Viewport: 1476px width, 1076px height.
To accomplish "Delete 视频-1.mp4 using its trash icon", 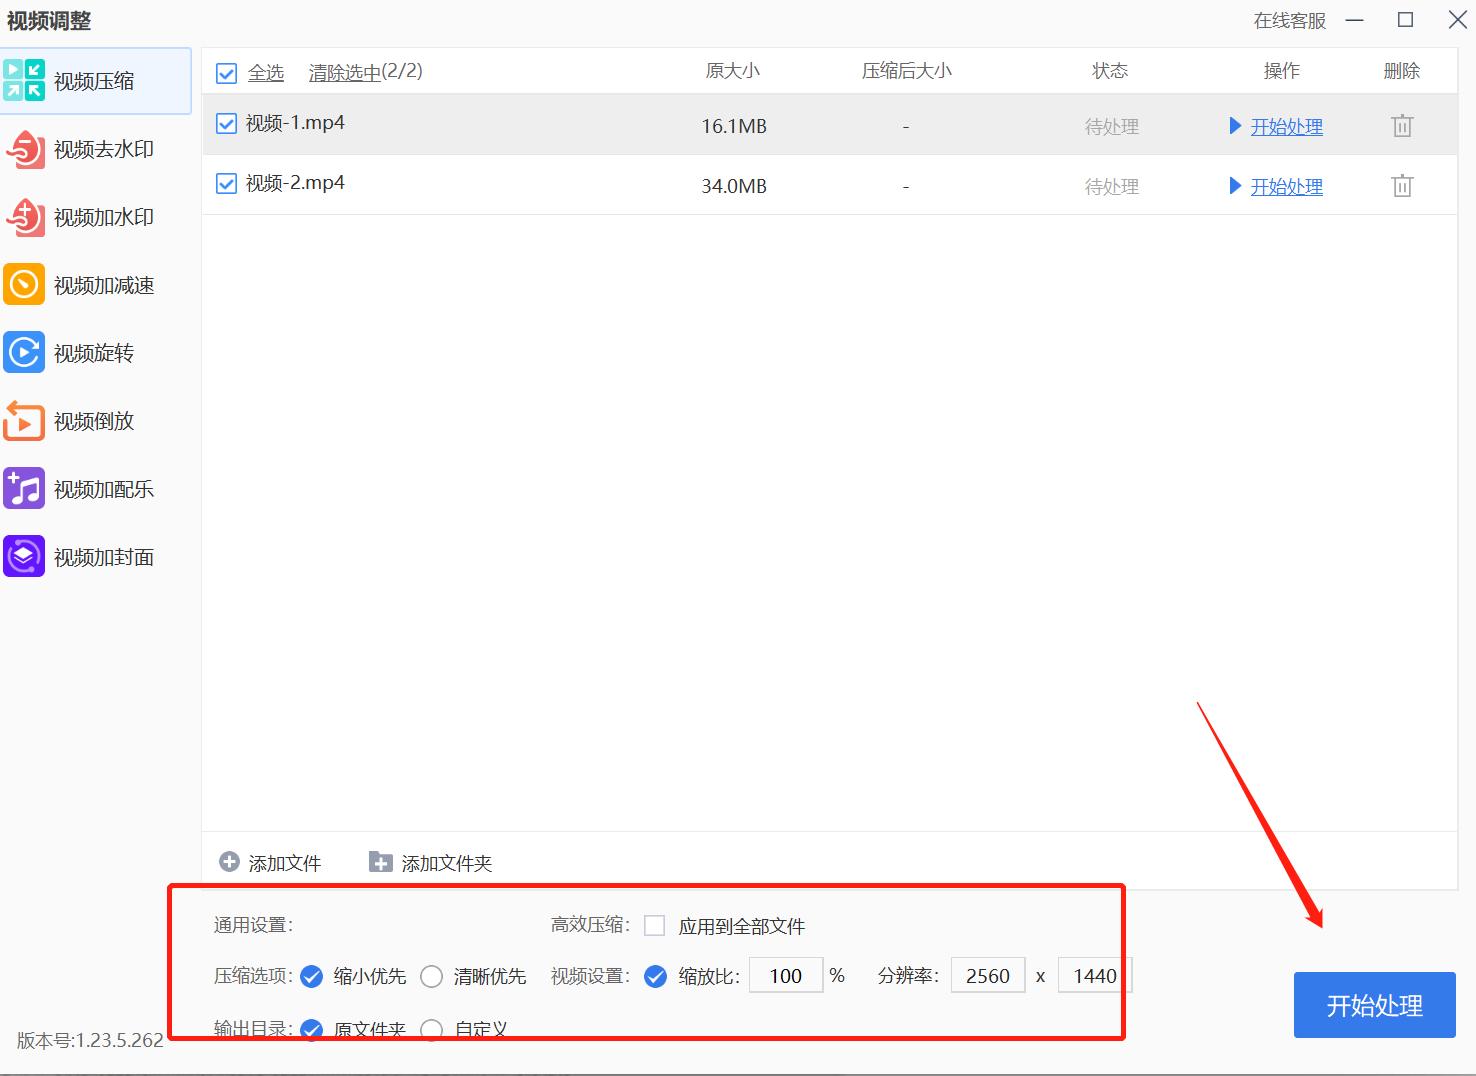I will [1401, 125].
